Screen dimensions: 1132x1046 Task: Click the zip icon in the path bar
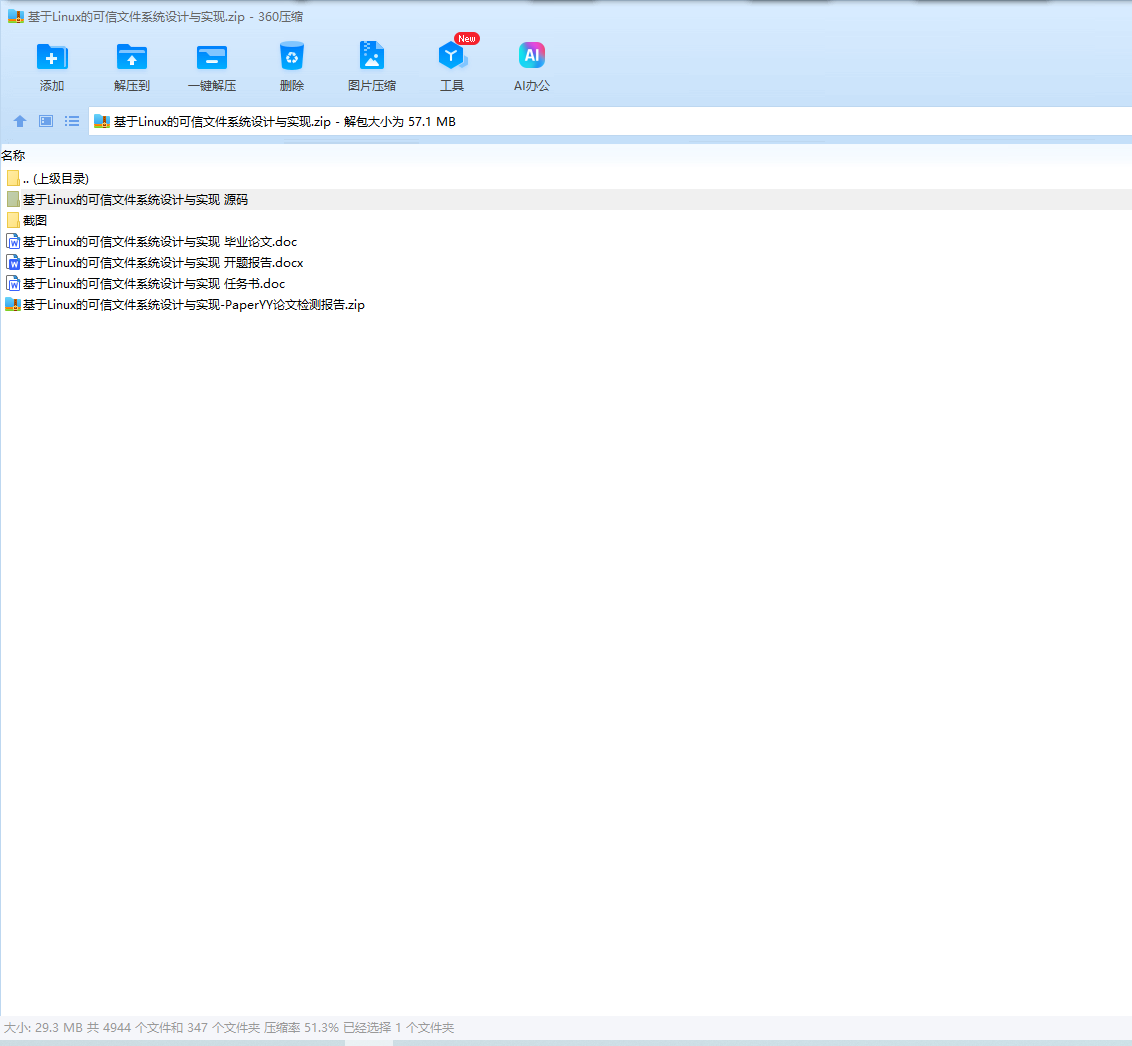click(102, 121)
